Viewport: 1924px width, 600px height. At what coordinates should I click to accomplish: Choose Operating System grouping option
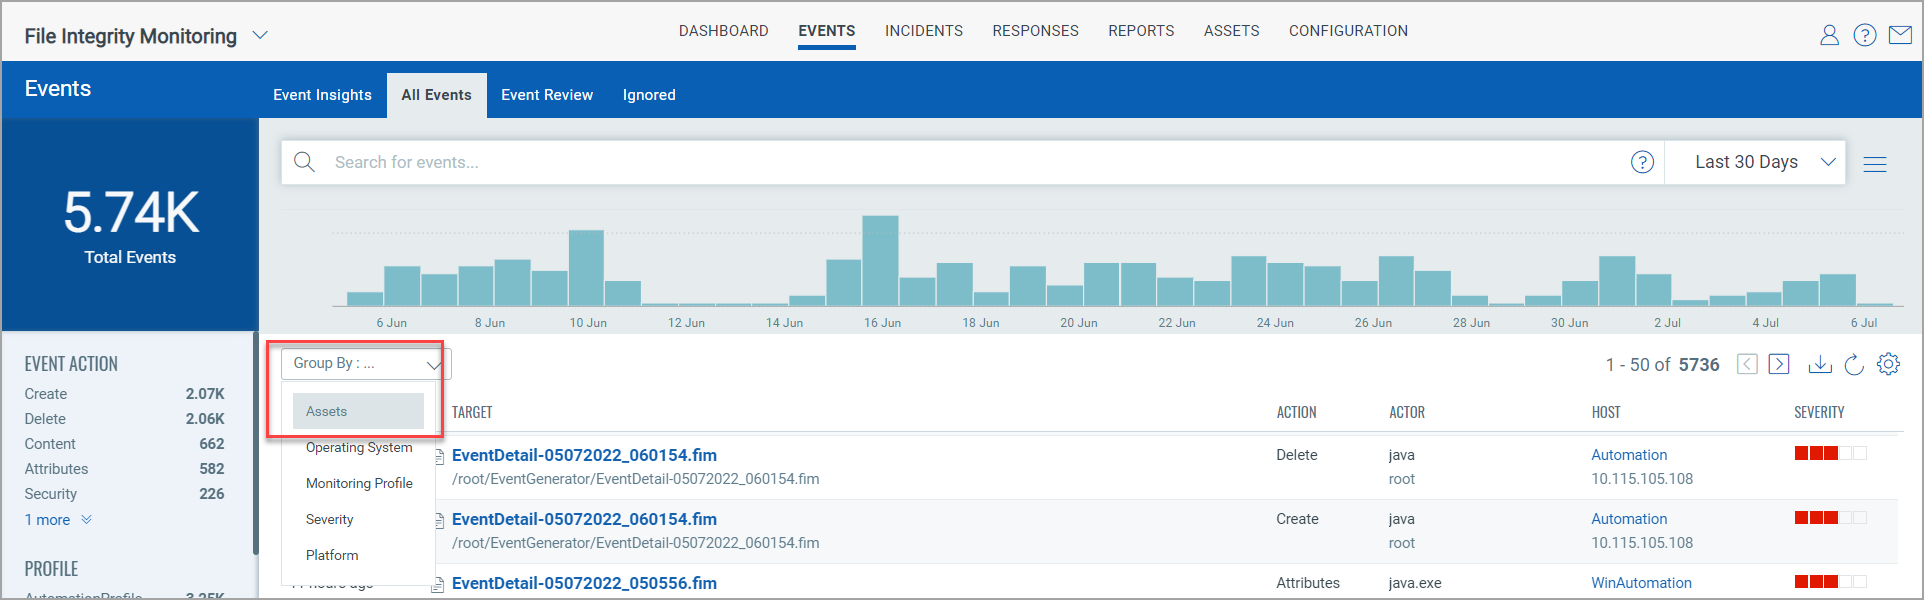[359, 447]
